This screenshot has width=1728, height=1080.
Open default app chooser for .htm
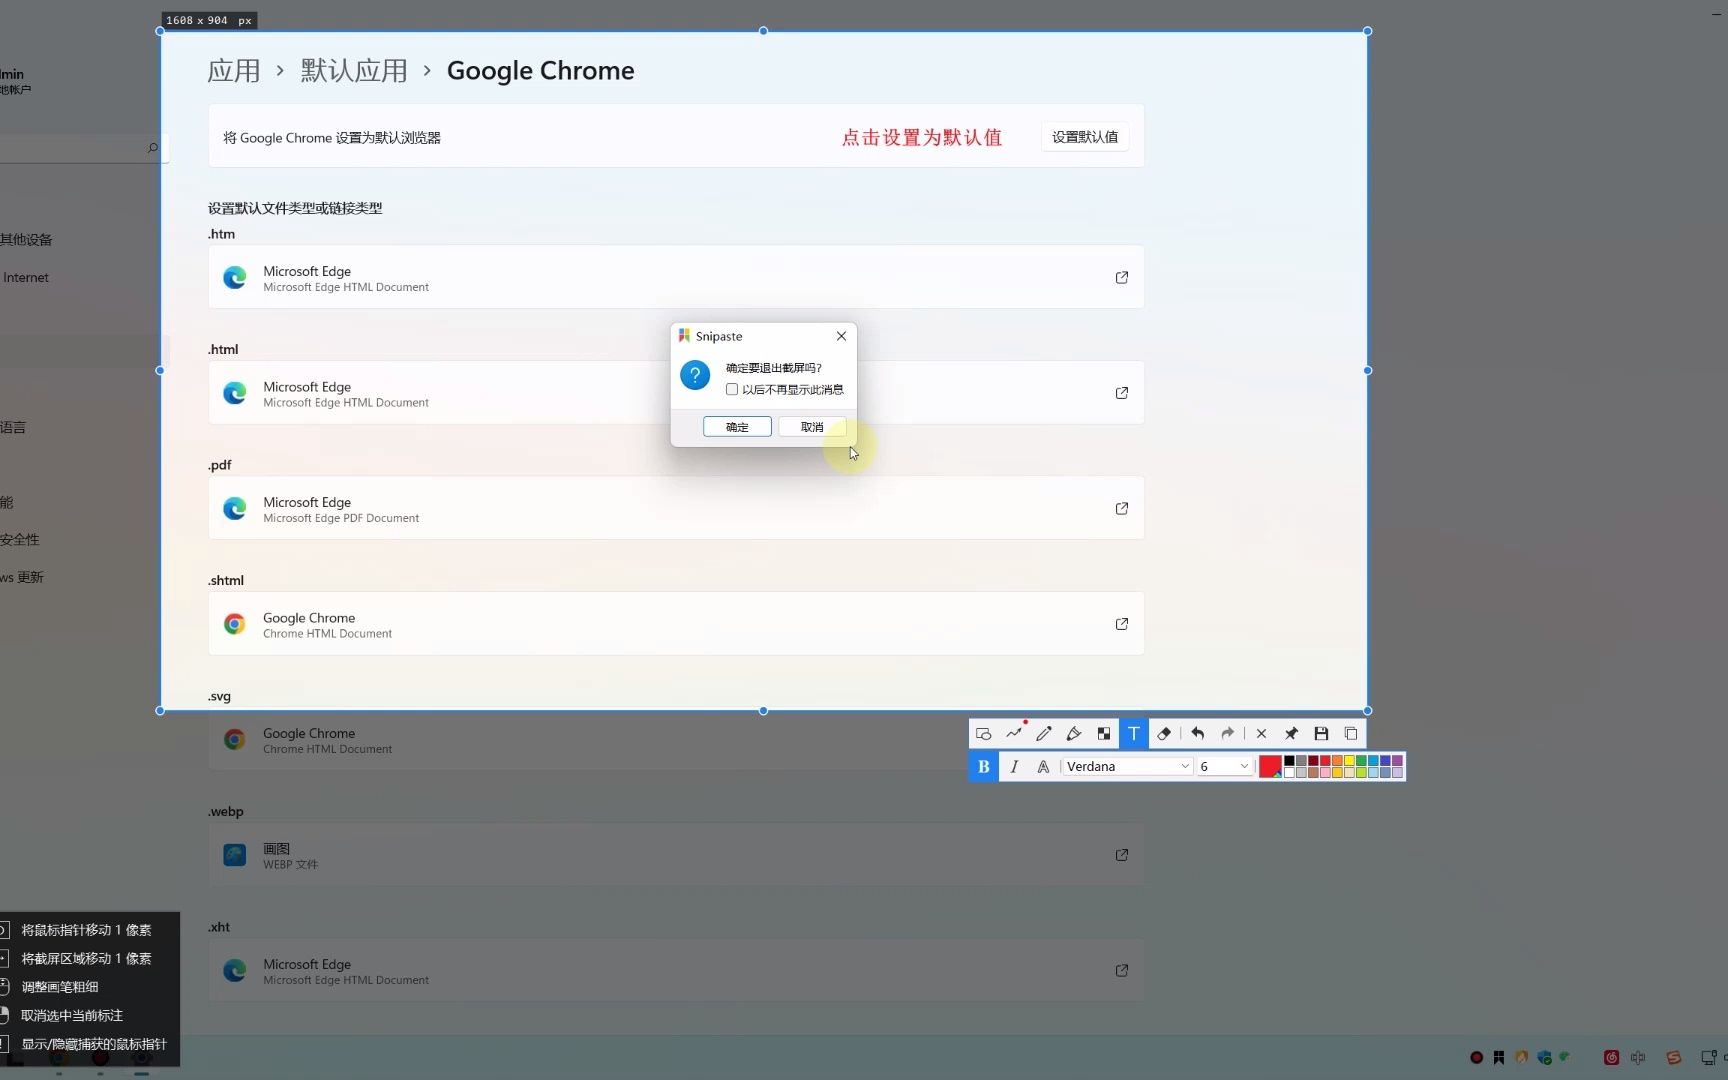coord(1122,277)
